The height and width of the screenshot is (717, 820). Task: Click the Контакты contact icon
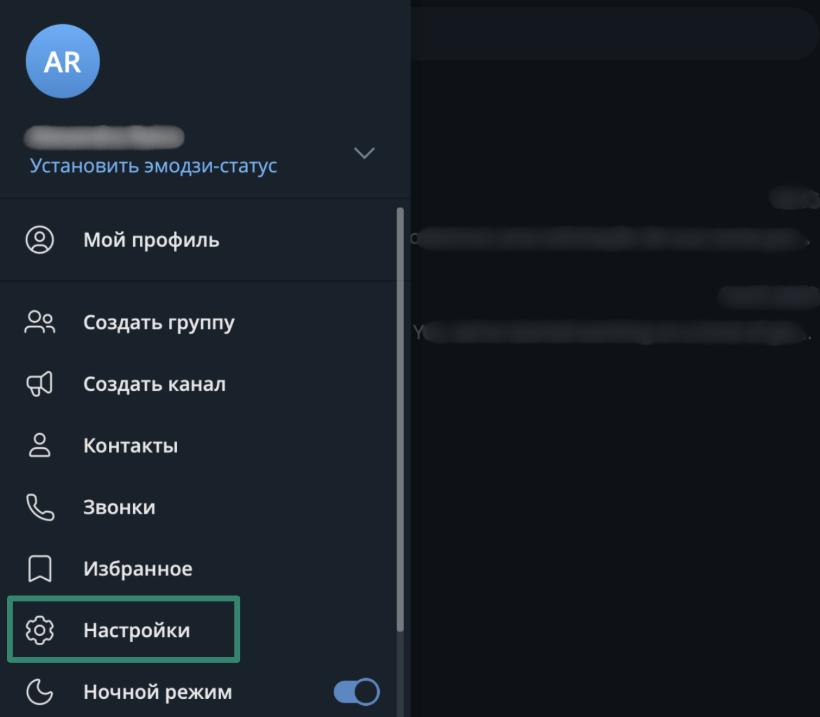(40, 445)
